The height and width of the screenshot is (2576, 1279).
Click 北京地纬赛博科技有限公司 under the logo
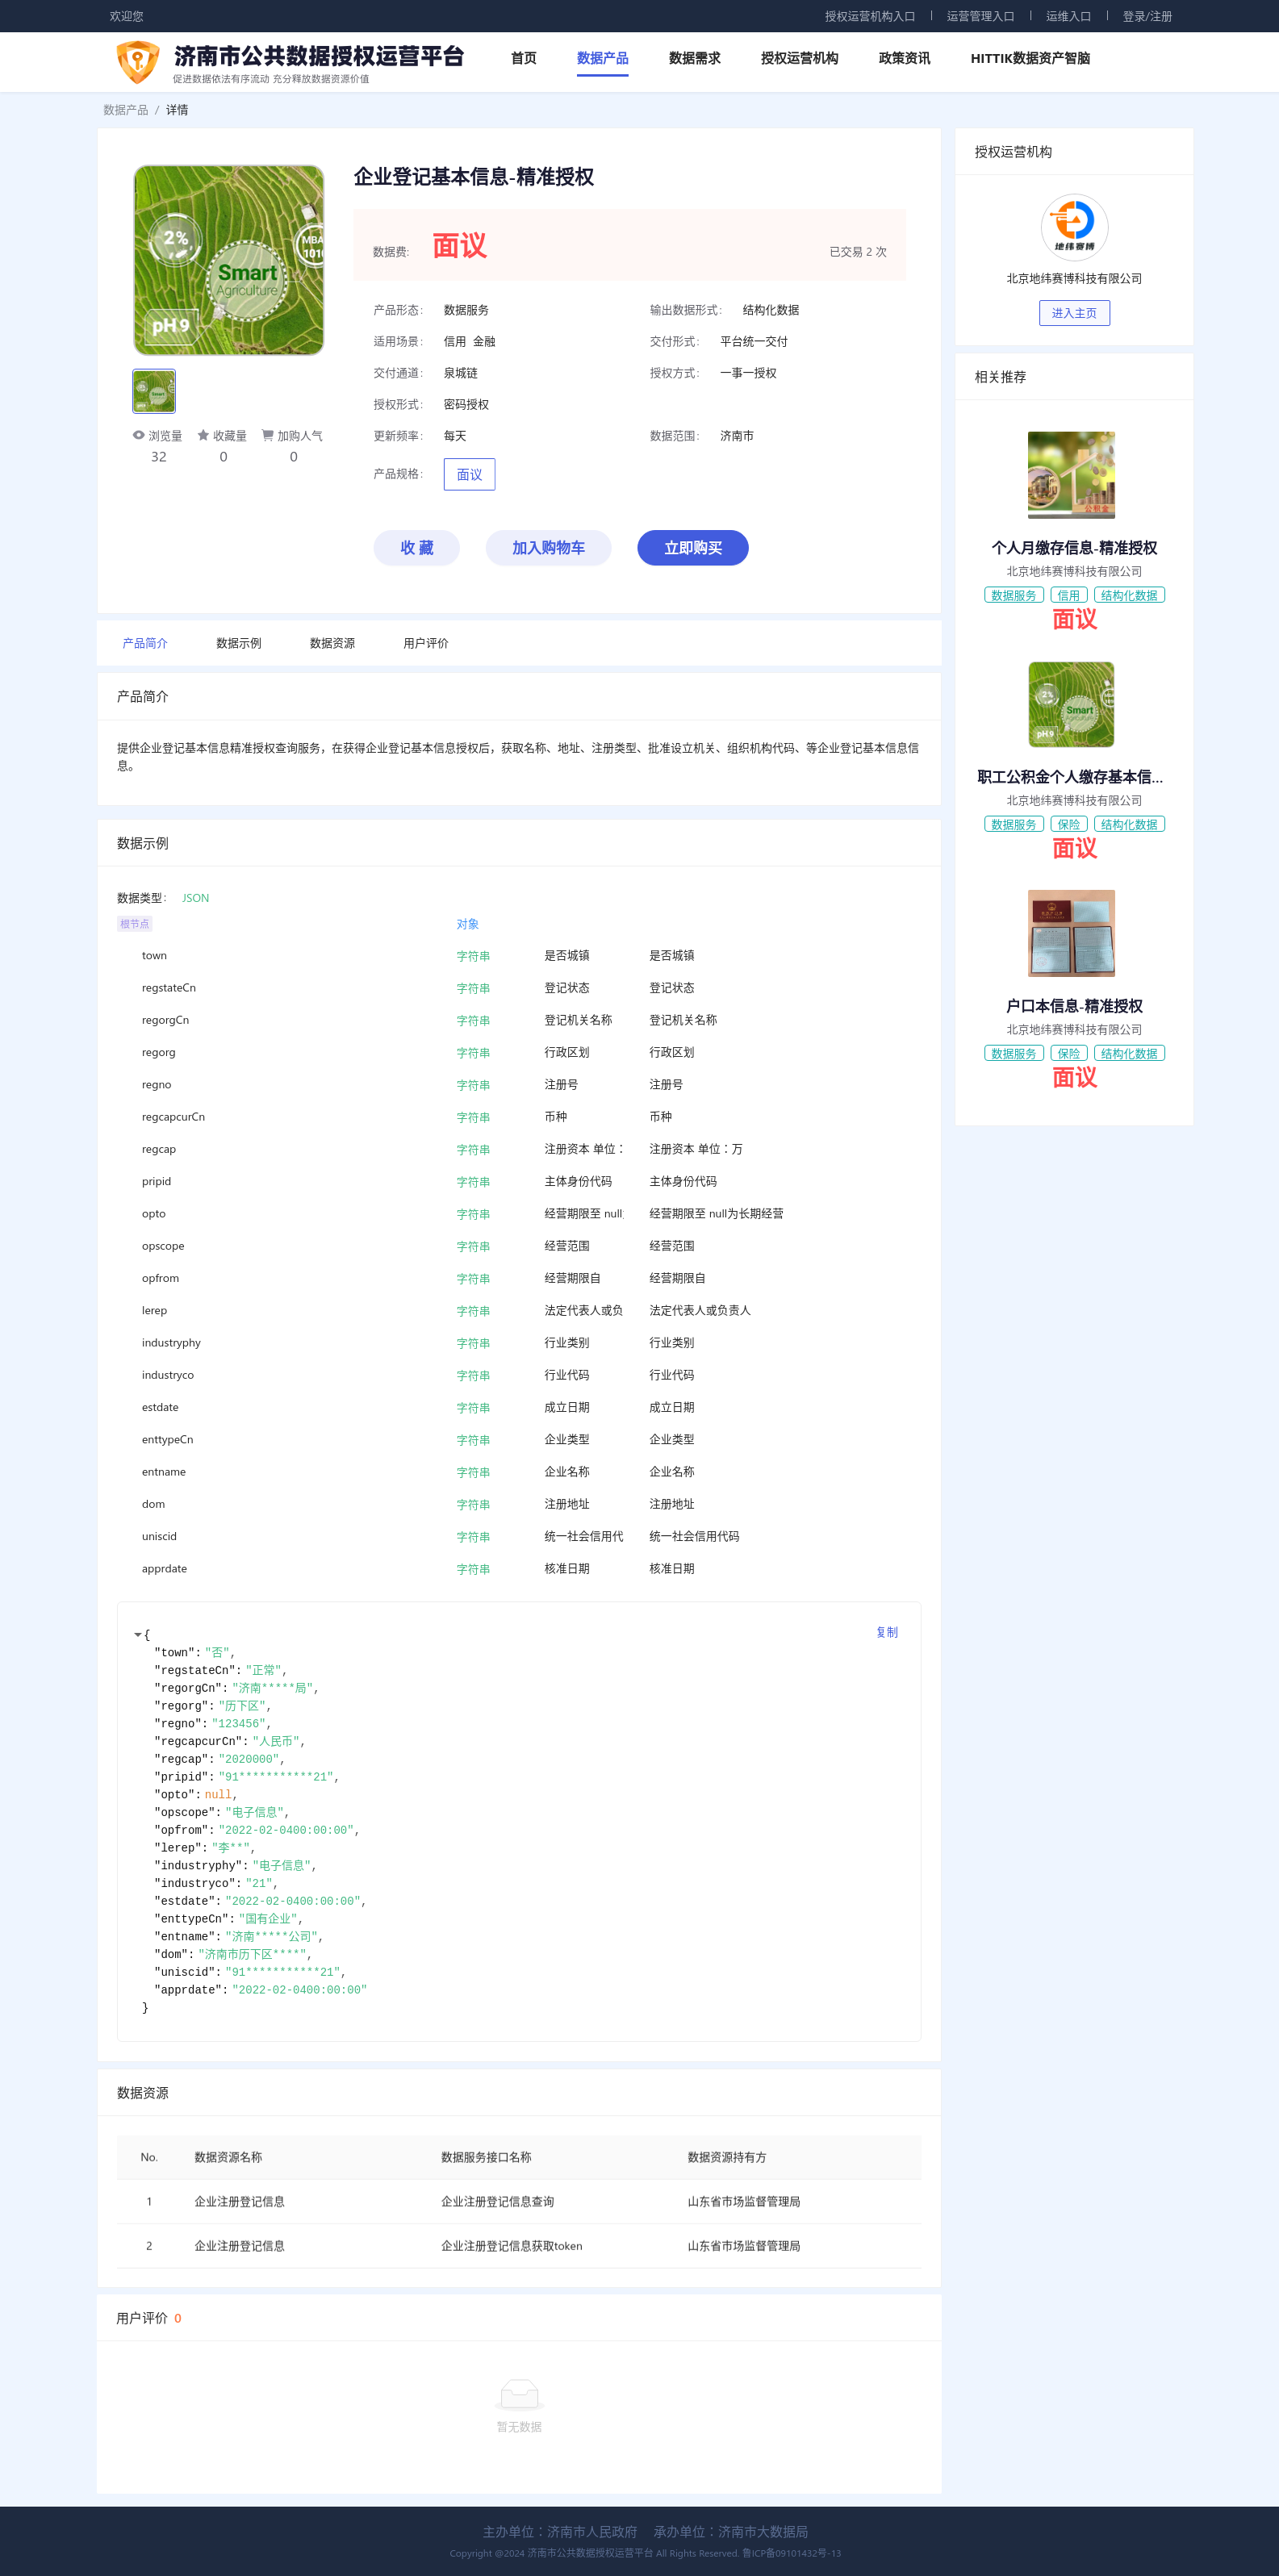click(1074, 279)
